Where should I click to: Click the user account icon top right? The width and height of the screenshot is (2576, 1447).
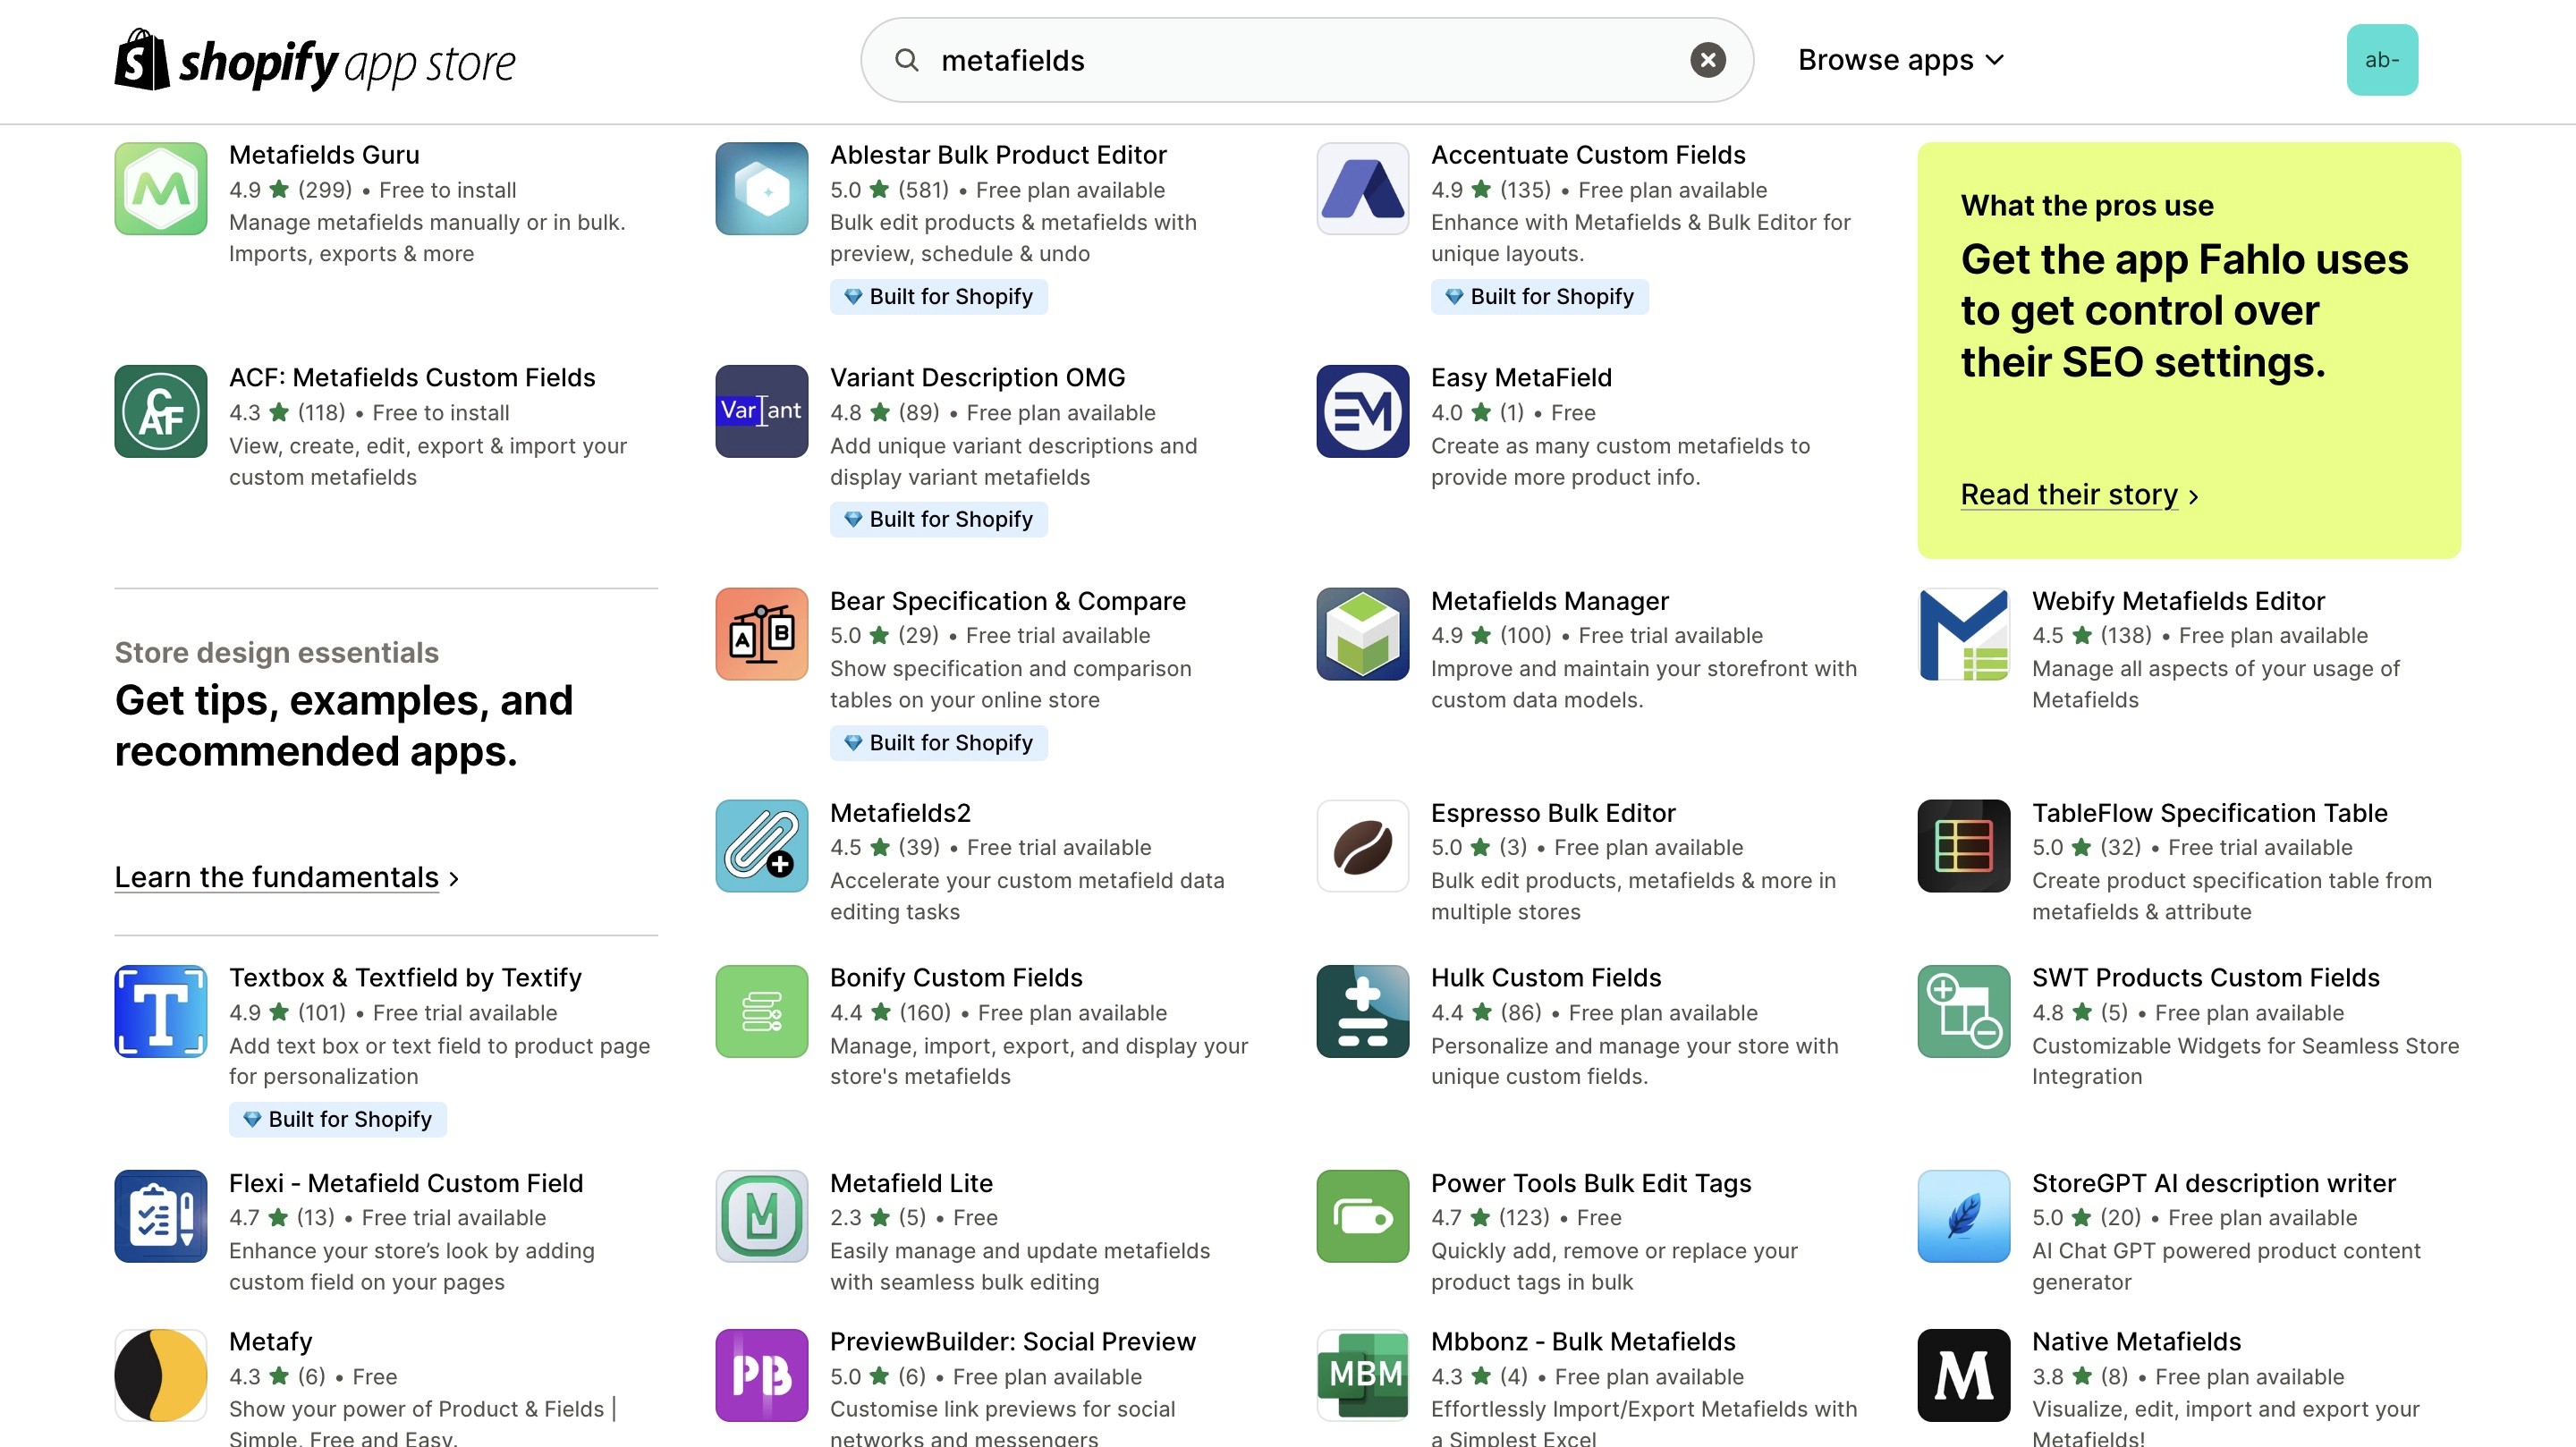coord(2385,58)
